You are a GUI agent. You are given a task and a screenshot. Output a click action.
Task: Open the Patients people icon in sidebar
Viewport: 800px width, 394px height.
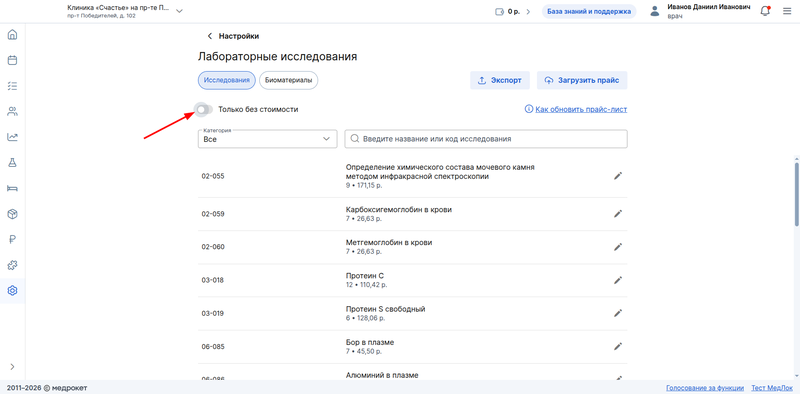[x=12, y=111]
